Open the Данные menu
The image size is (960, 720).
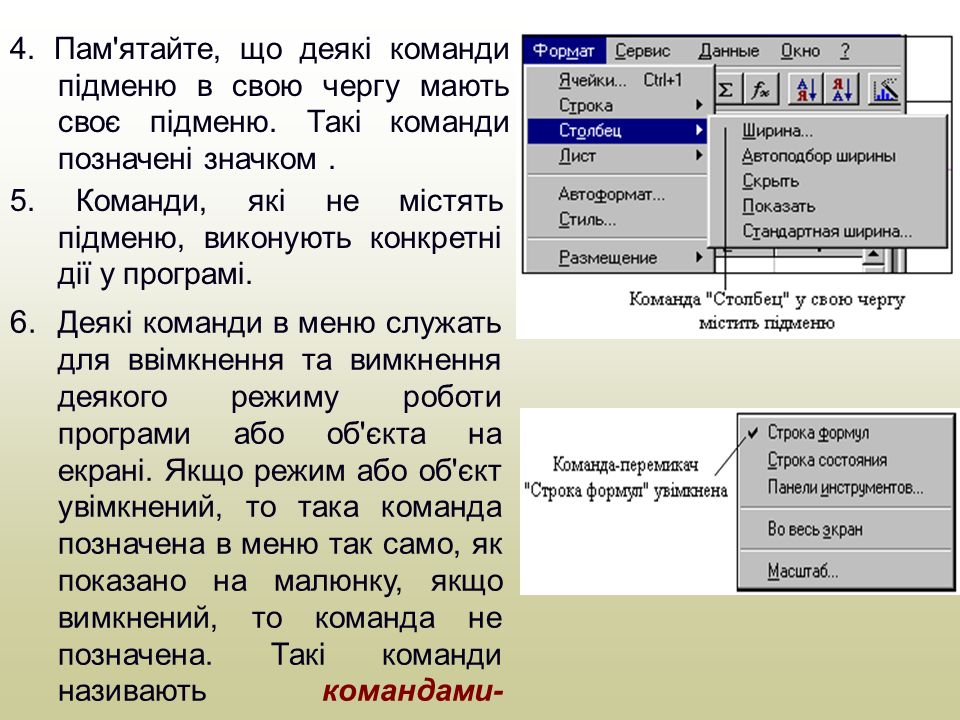[729, 51]
